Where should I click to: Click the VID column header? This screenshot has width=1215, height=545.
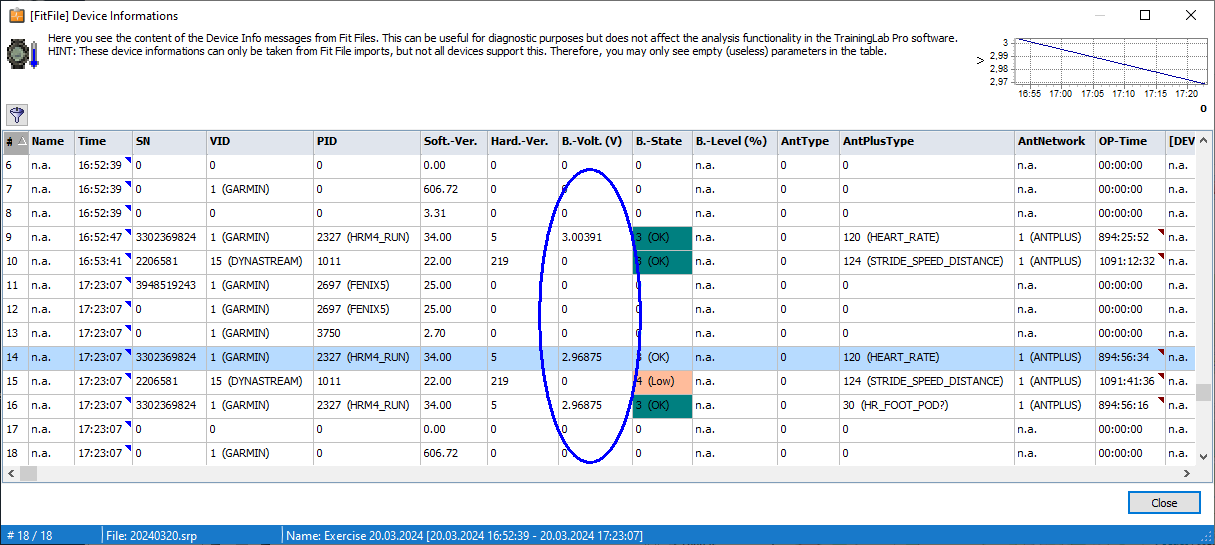click(x=260, y=142)
